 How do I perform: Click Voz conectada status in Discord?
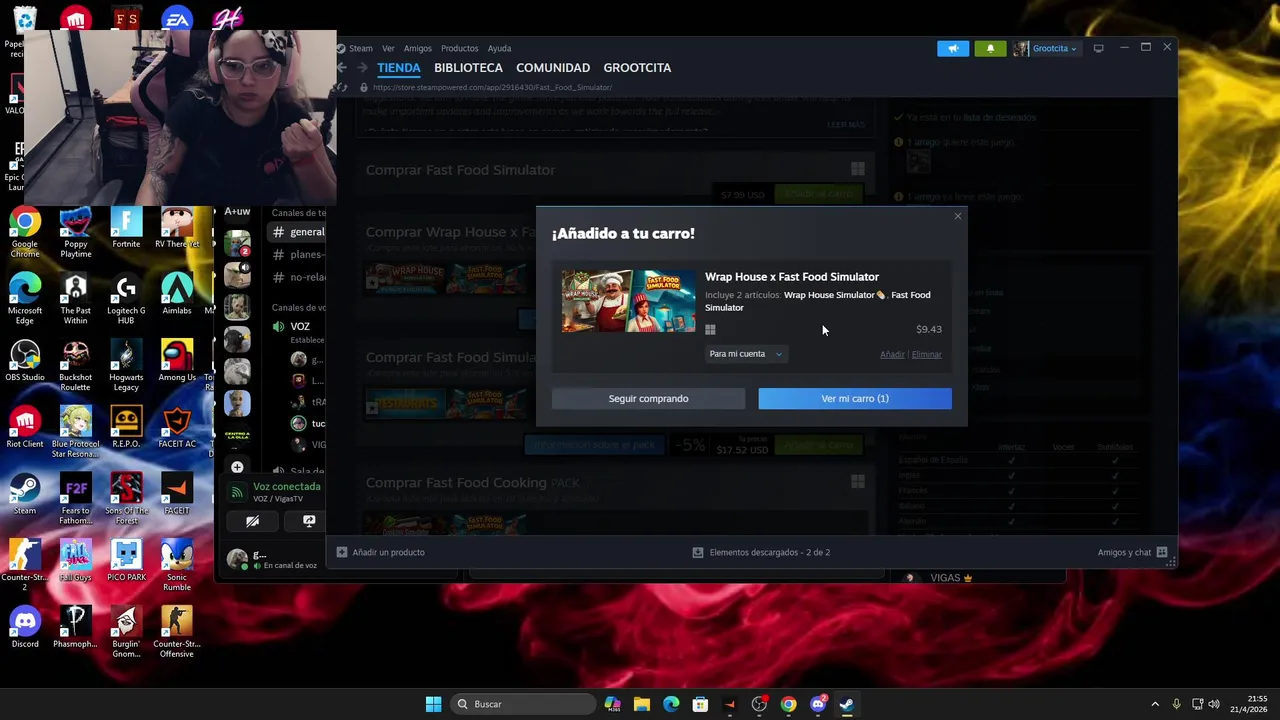click(286, 487)
